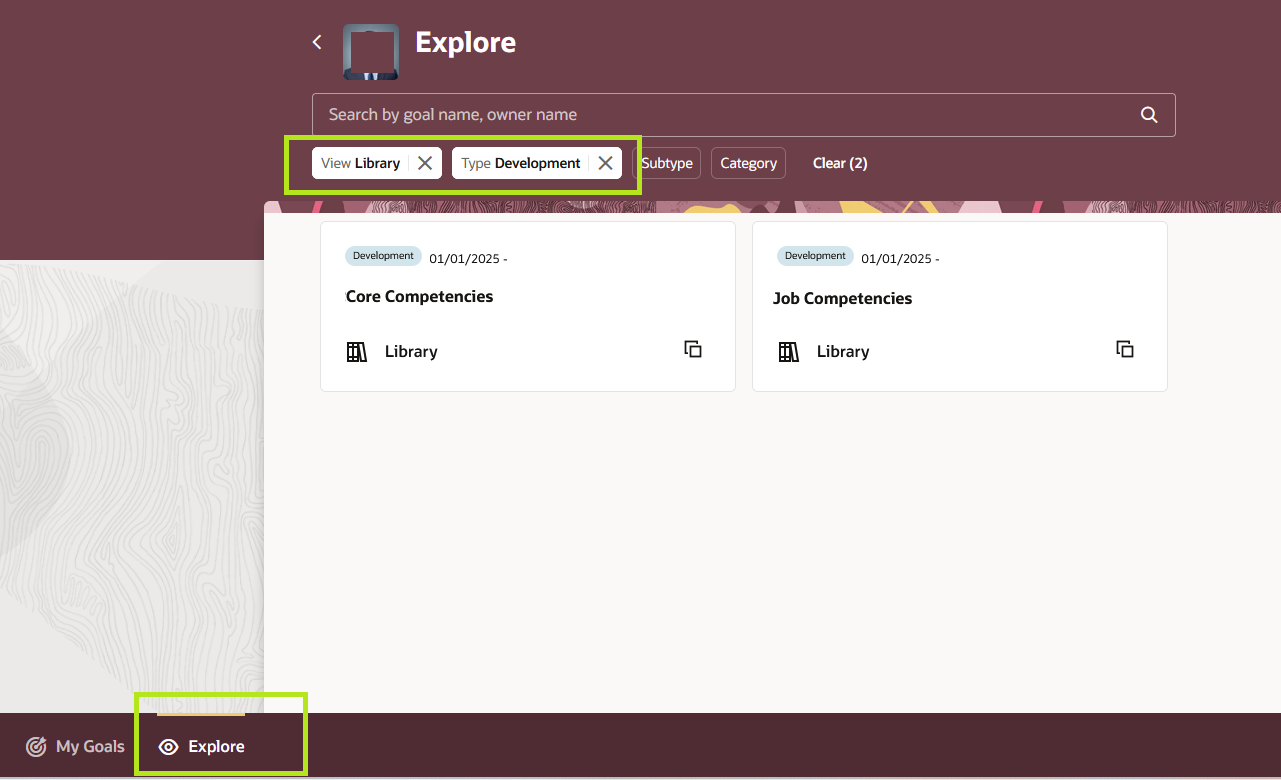Click the 01/01/2025 date on Job Competencies
The width and height of the screenshot is (1281, 780).
(x=900, y=259)
